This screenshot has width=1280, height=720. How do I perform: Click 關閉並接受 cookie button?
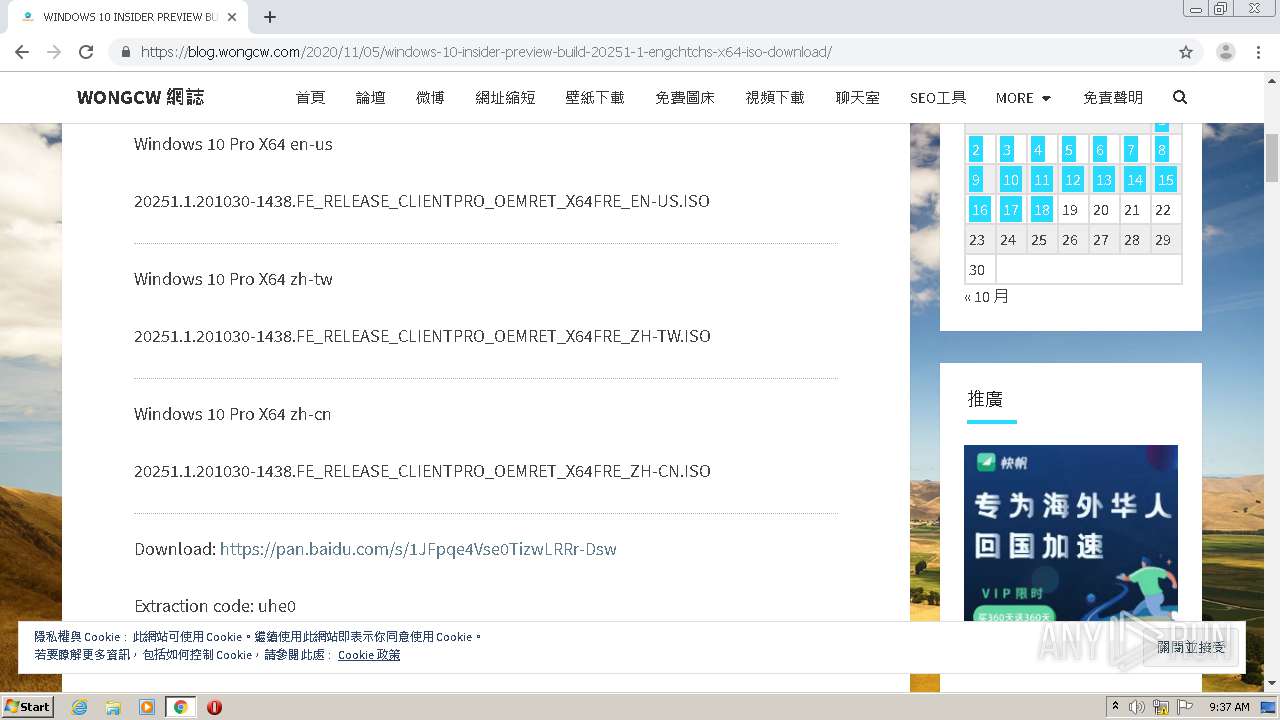click(x=1191, y=647)
